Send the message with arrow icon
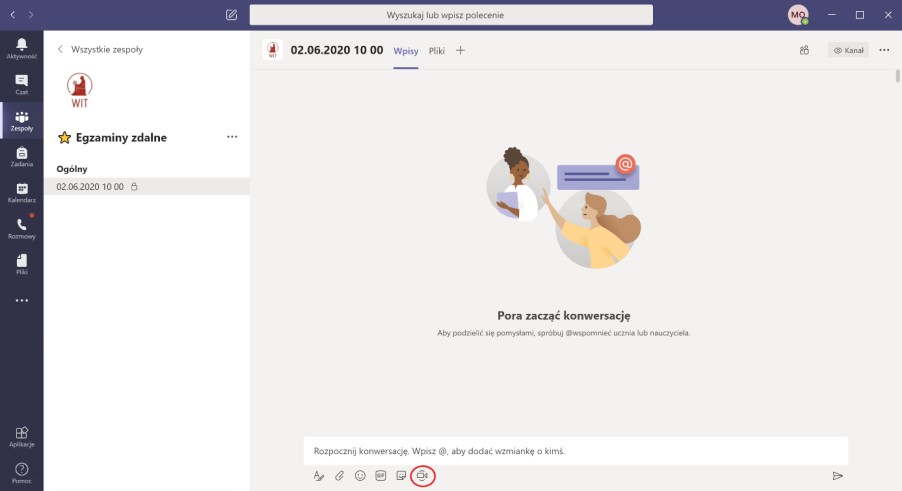 [838, 476]
